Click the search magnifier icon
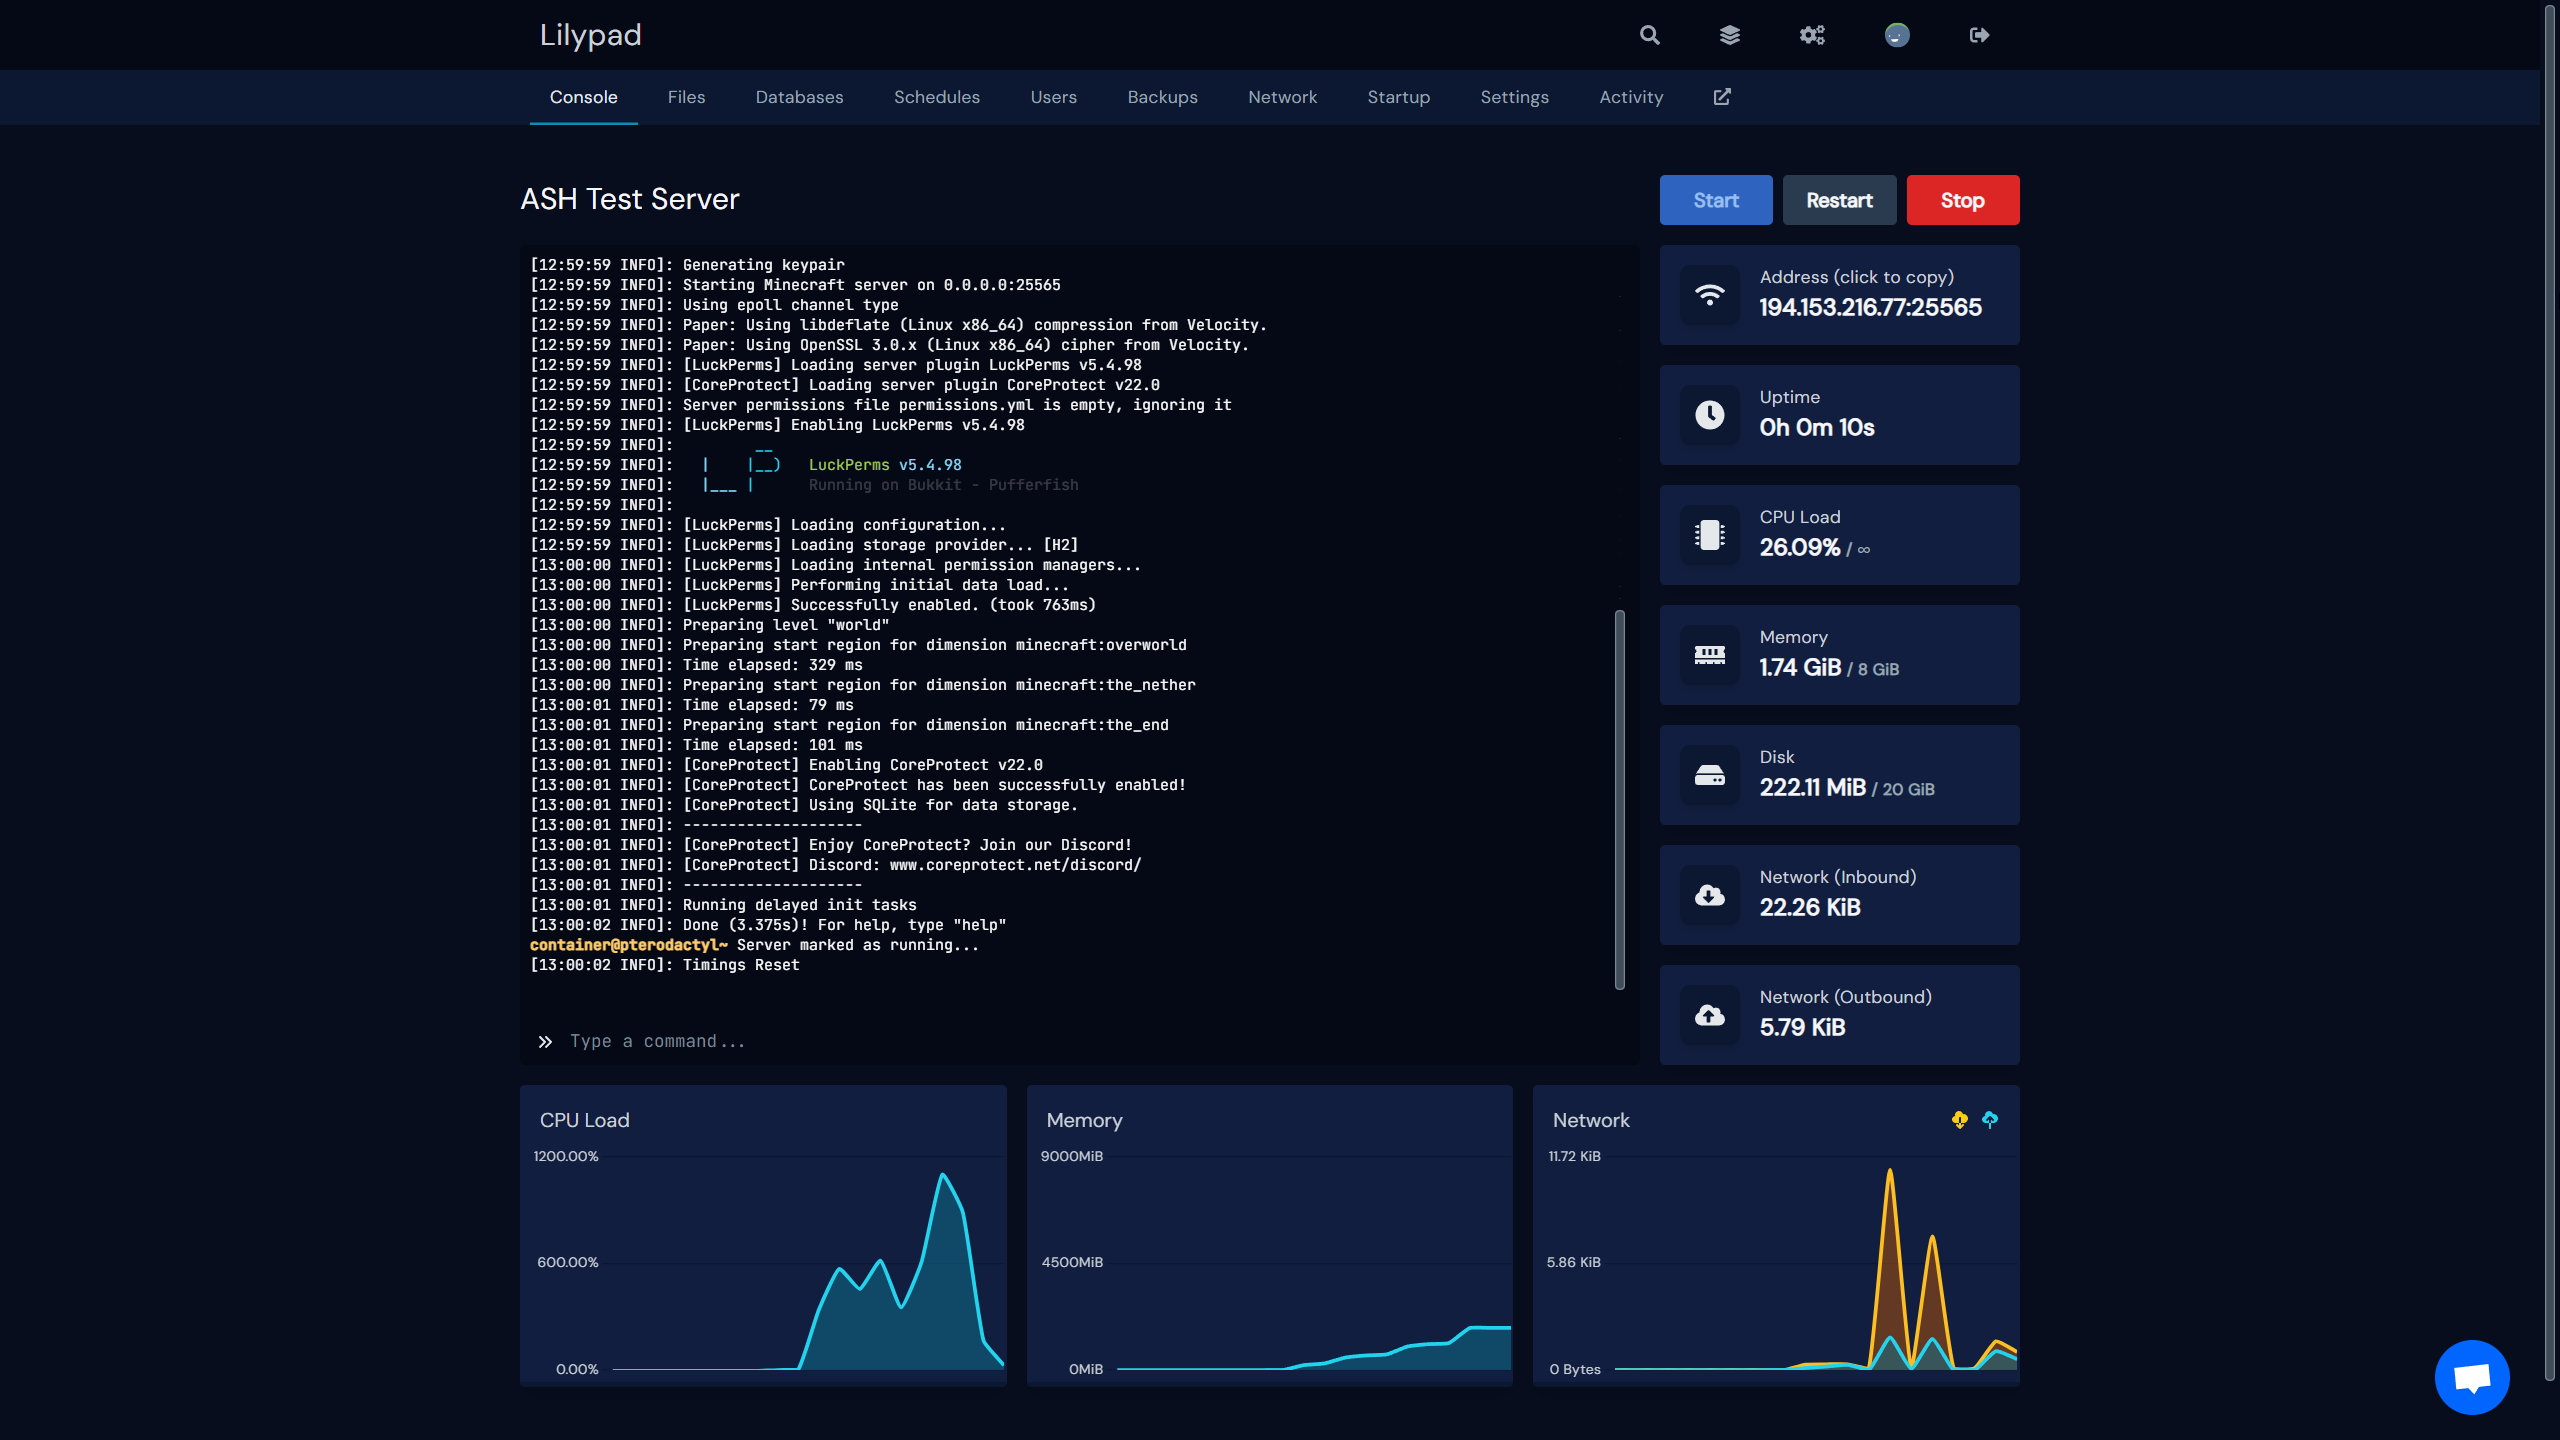The image size is (2560, 1440). coord(1650,35)
